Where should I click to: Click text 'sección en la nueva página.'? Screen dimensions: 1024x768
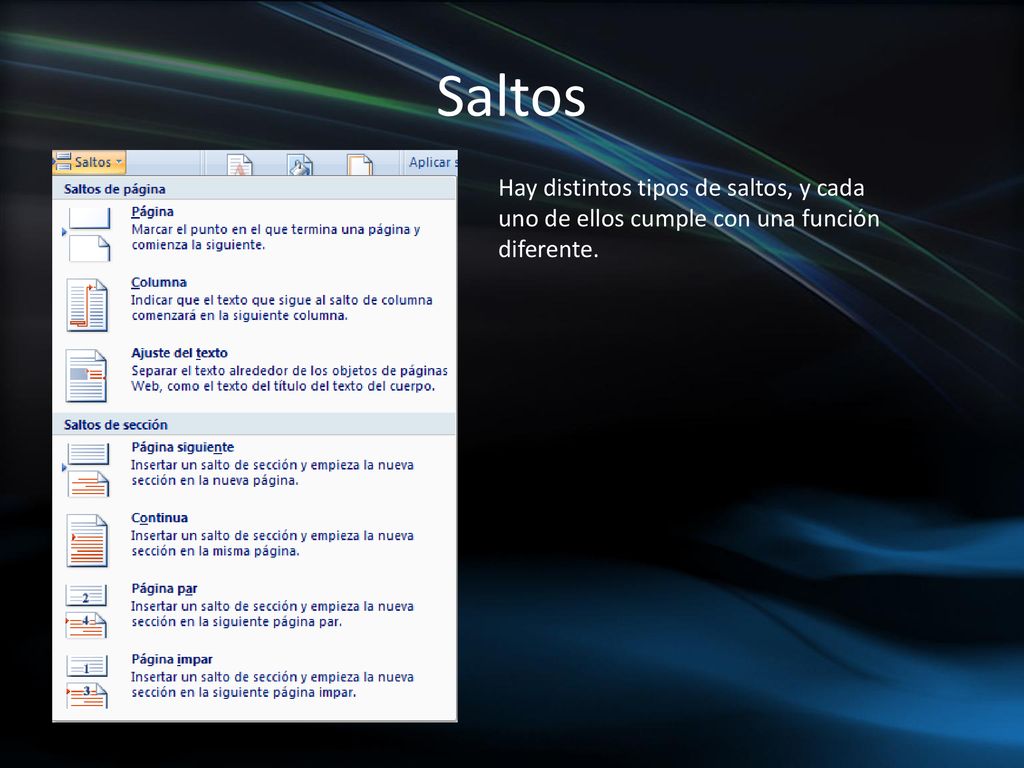[215, 481]
